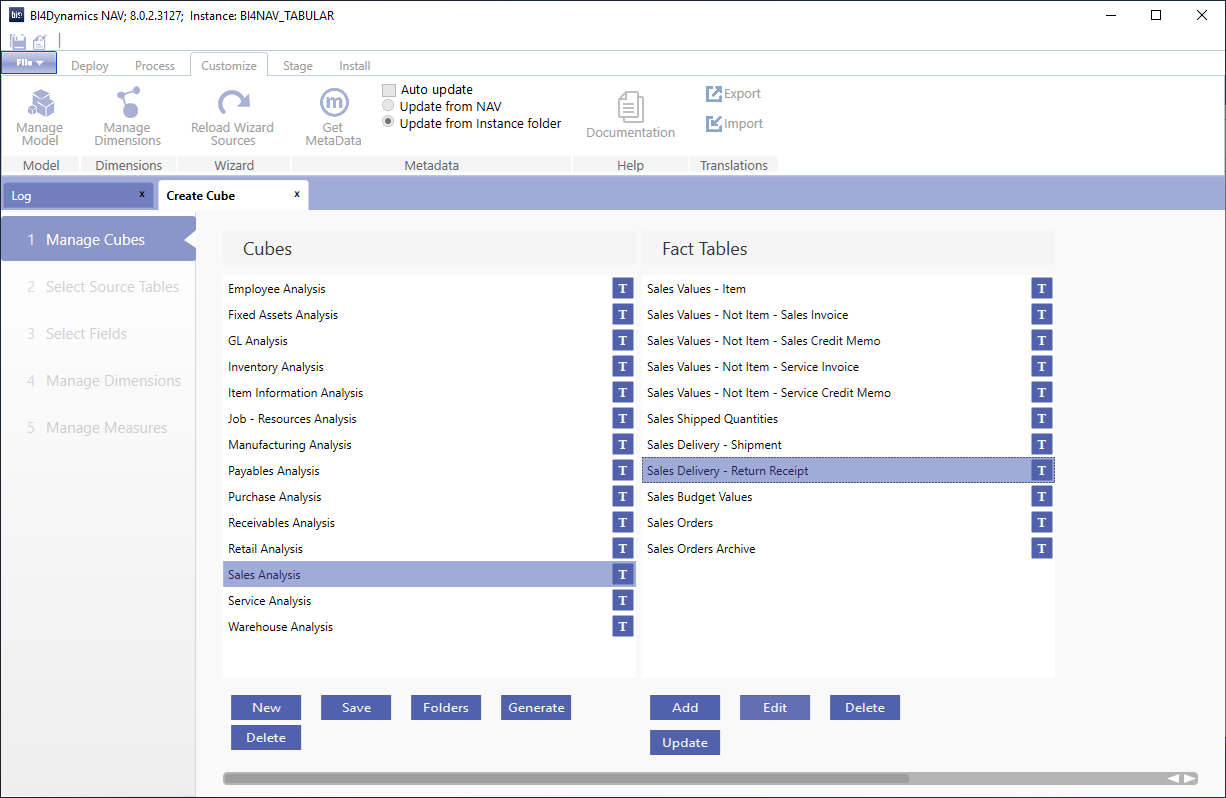Open the Manage Model tool
1226x798 pixels.
point(40,117)
